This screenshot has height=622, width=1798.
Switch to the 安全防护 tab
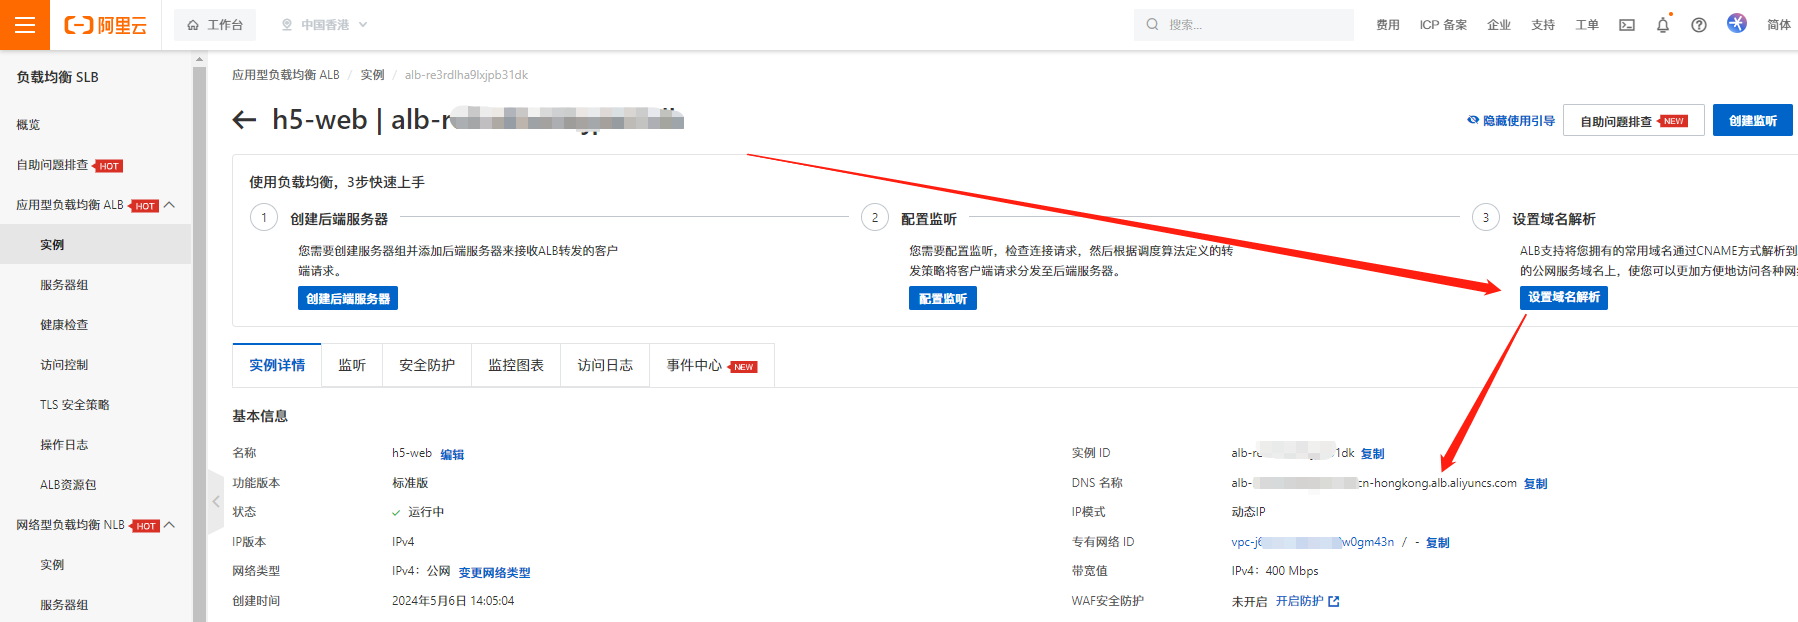pyautogui.click(x=427, y=365)
